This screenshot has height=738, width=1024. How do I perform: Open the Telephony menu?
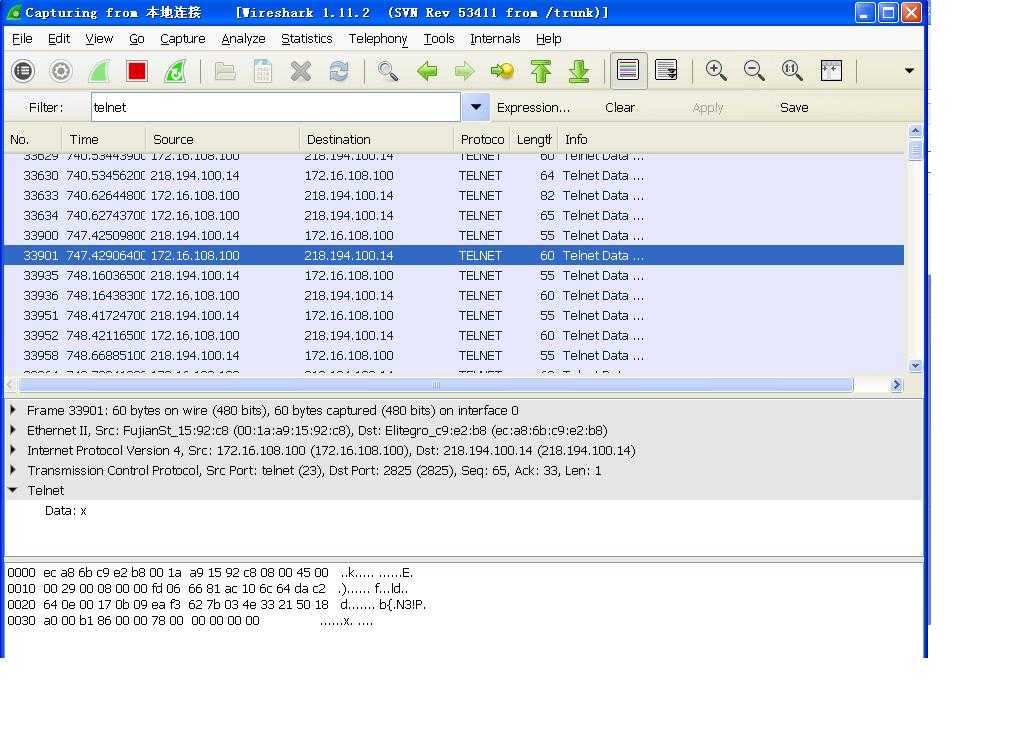[378, 39]
